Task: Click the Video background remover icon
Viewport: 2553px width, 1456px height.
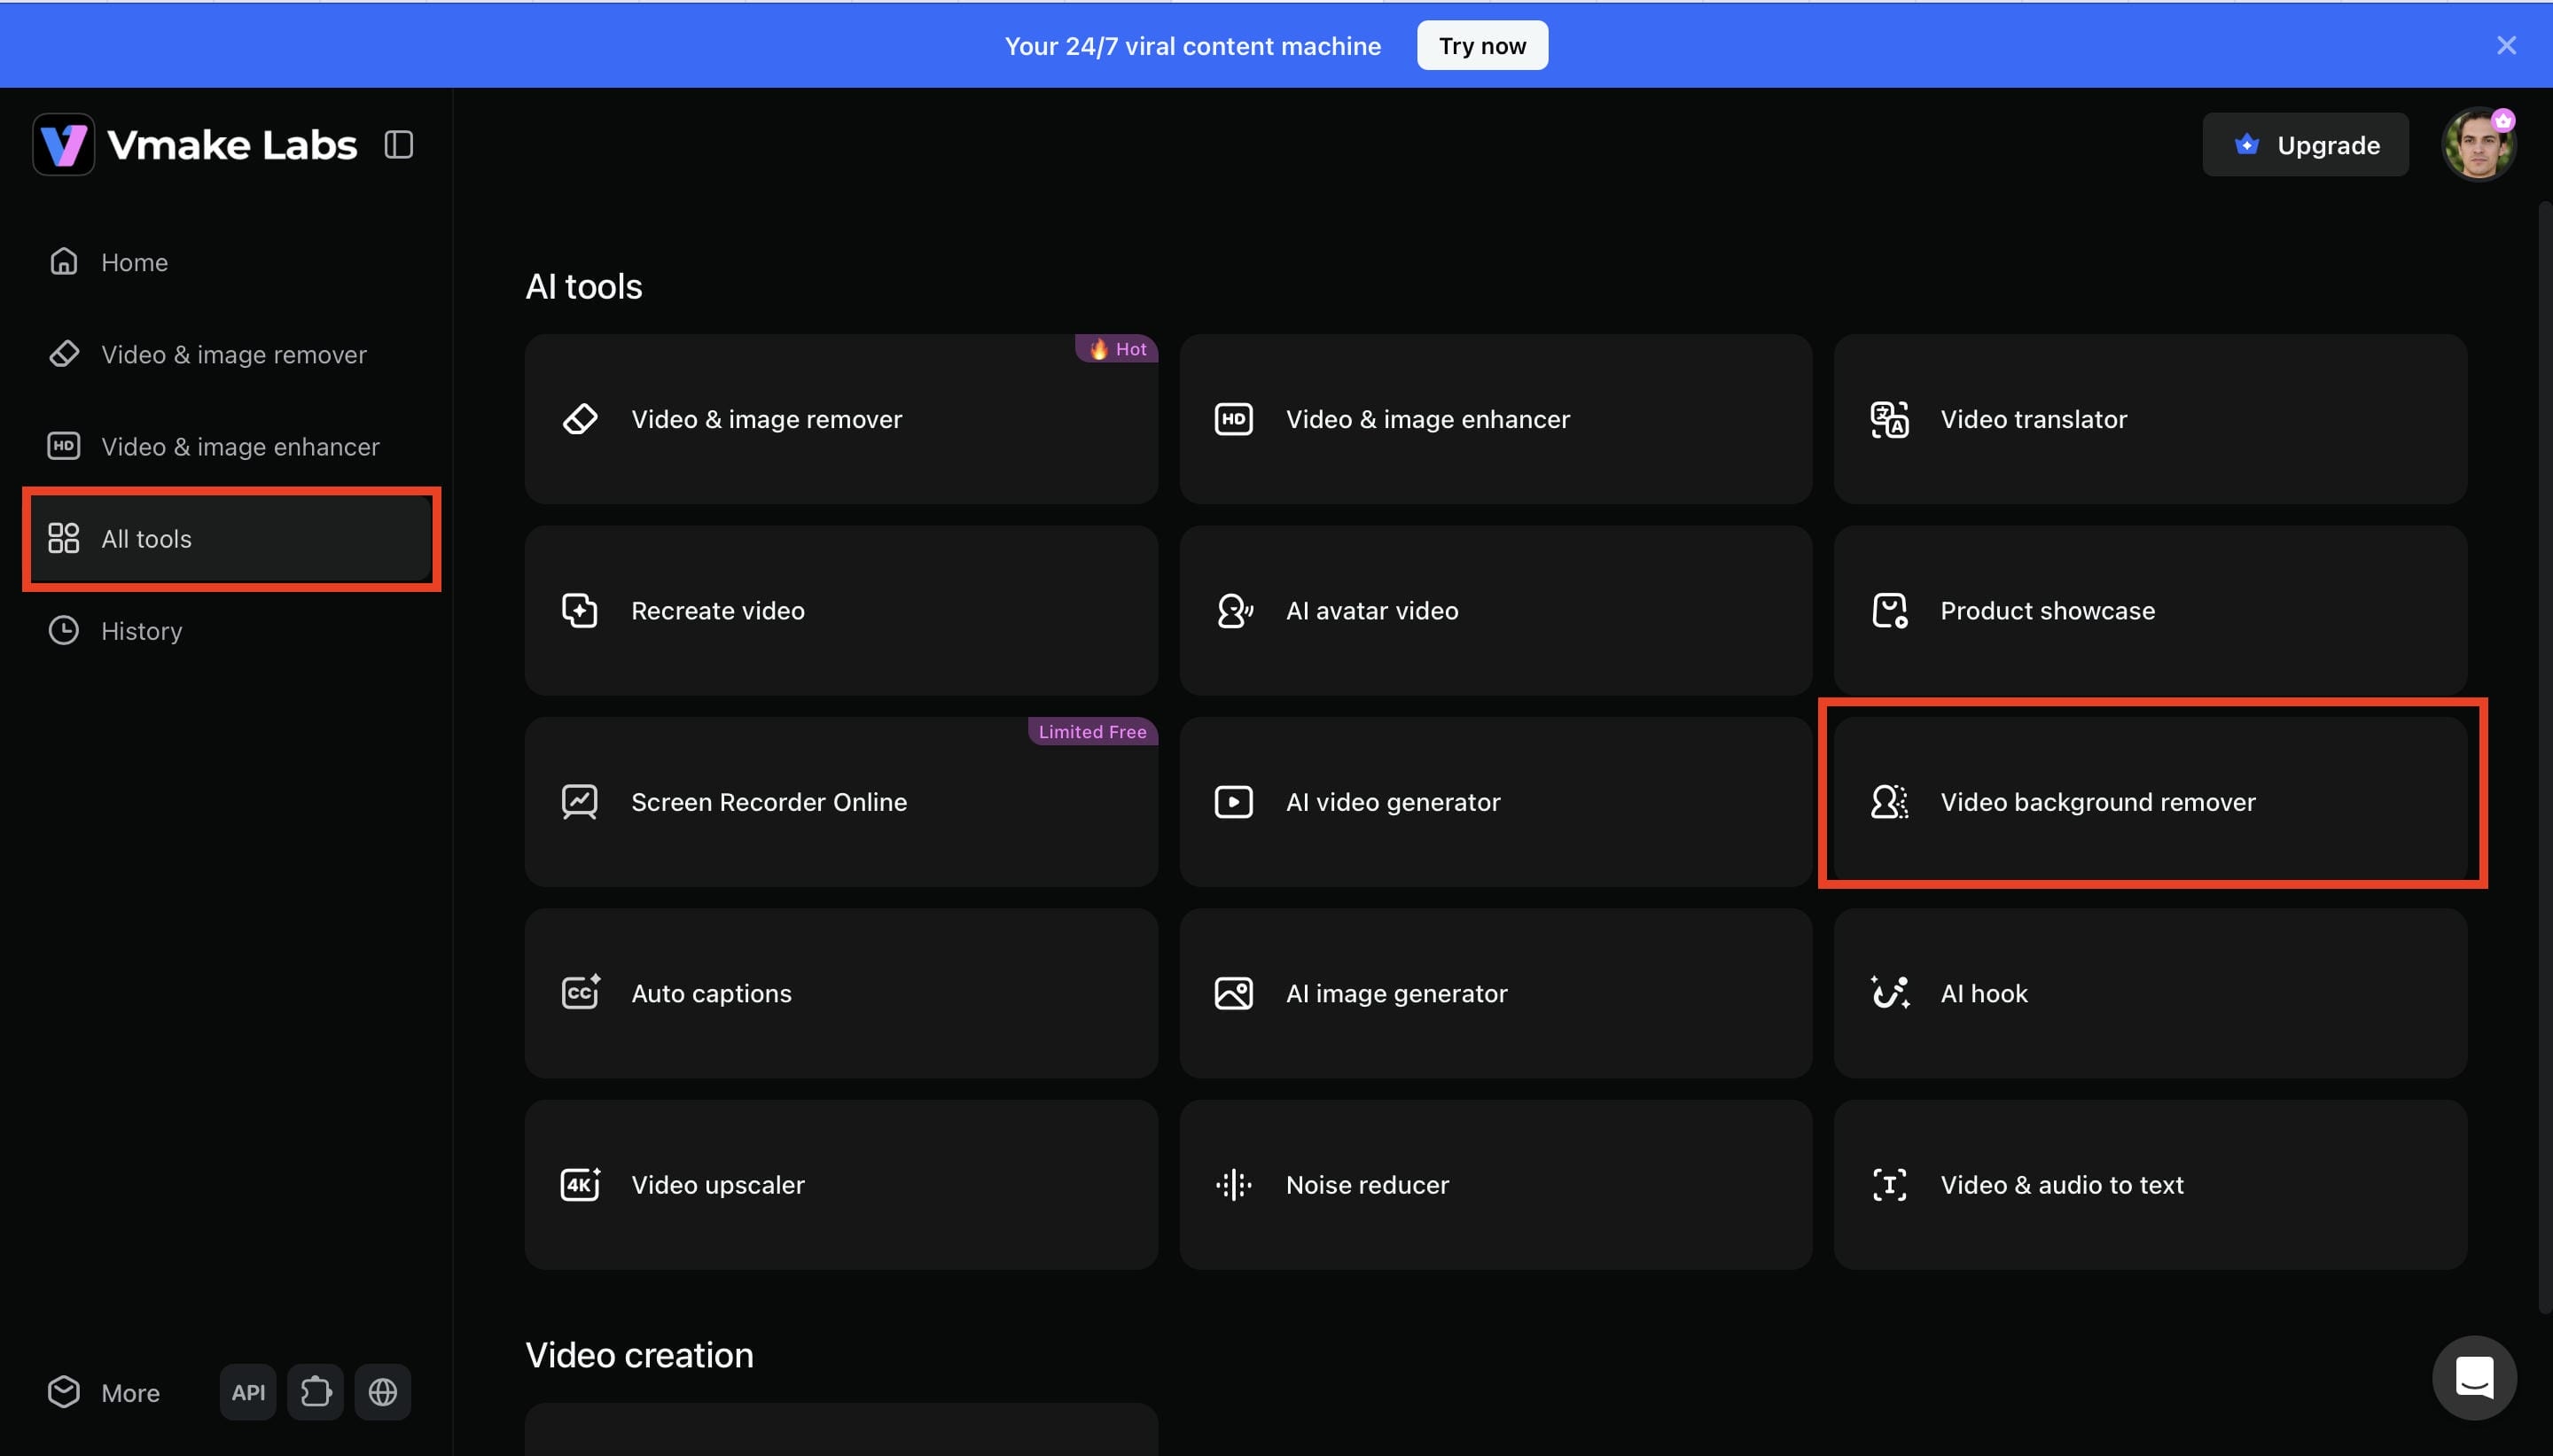Action: click(1889, 802)
